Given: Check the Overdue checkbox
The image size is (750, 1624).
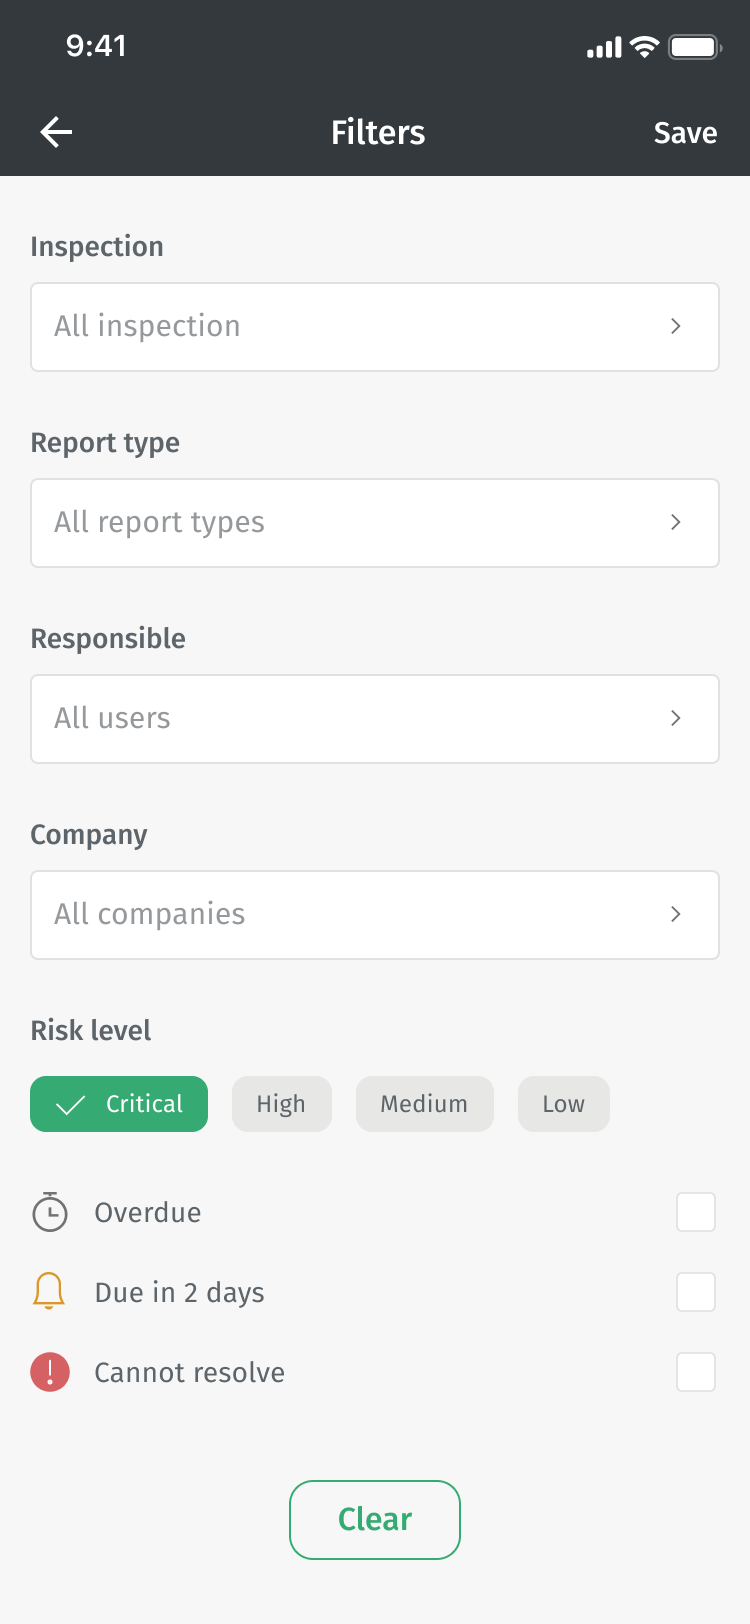Looking at the screenshot, I should point(696,1212).
